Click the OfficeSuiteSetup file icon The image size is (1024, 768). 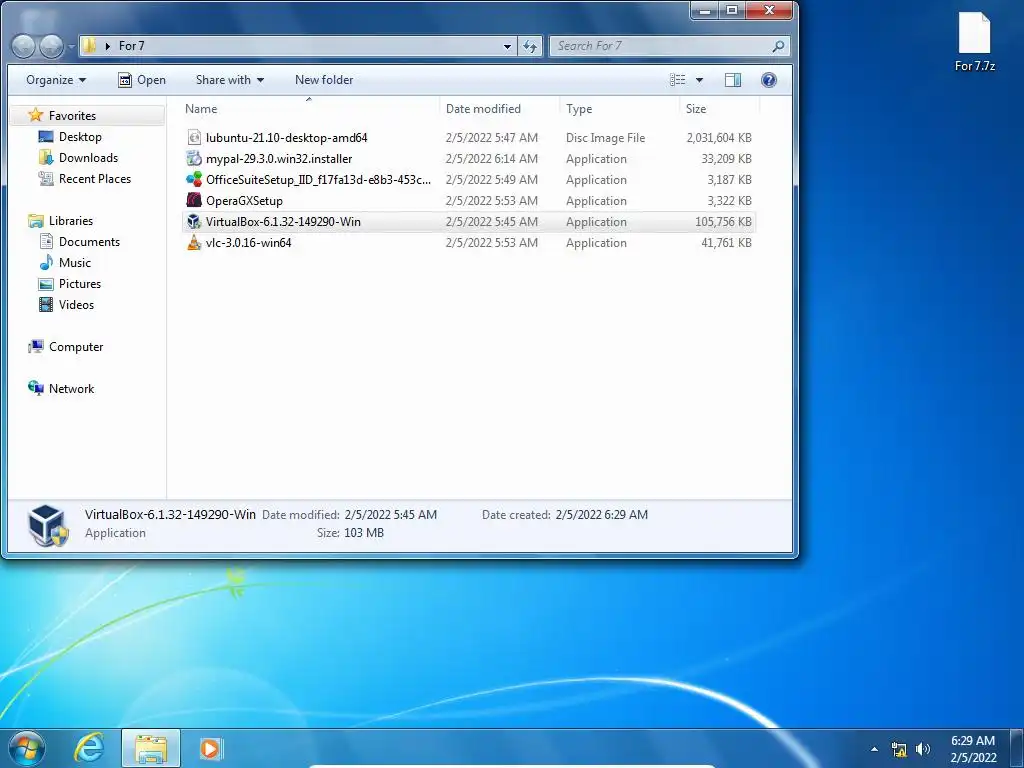[194, 179]
